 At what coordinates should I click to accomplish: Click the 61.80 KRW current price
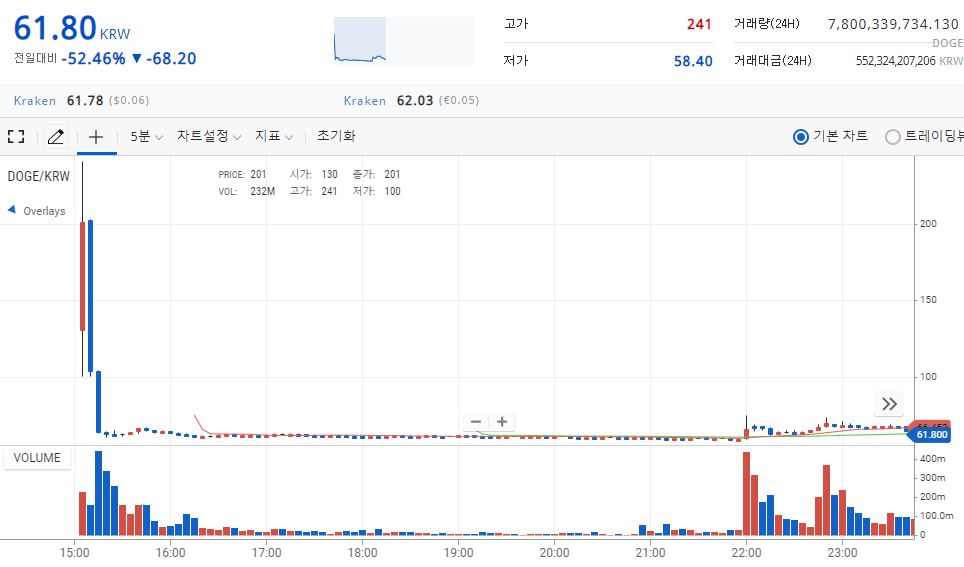[72, 28]
